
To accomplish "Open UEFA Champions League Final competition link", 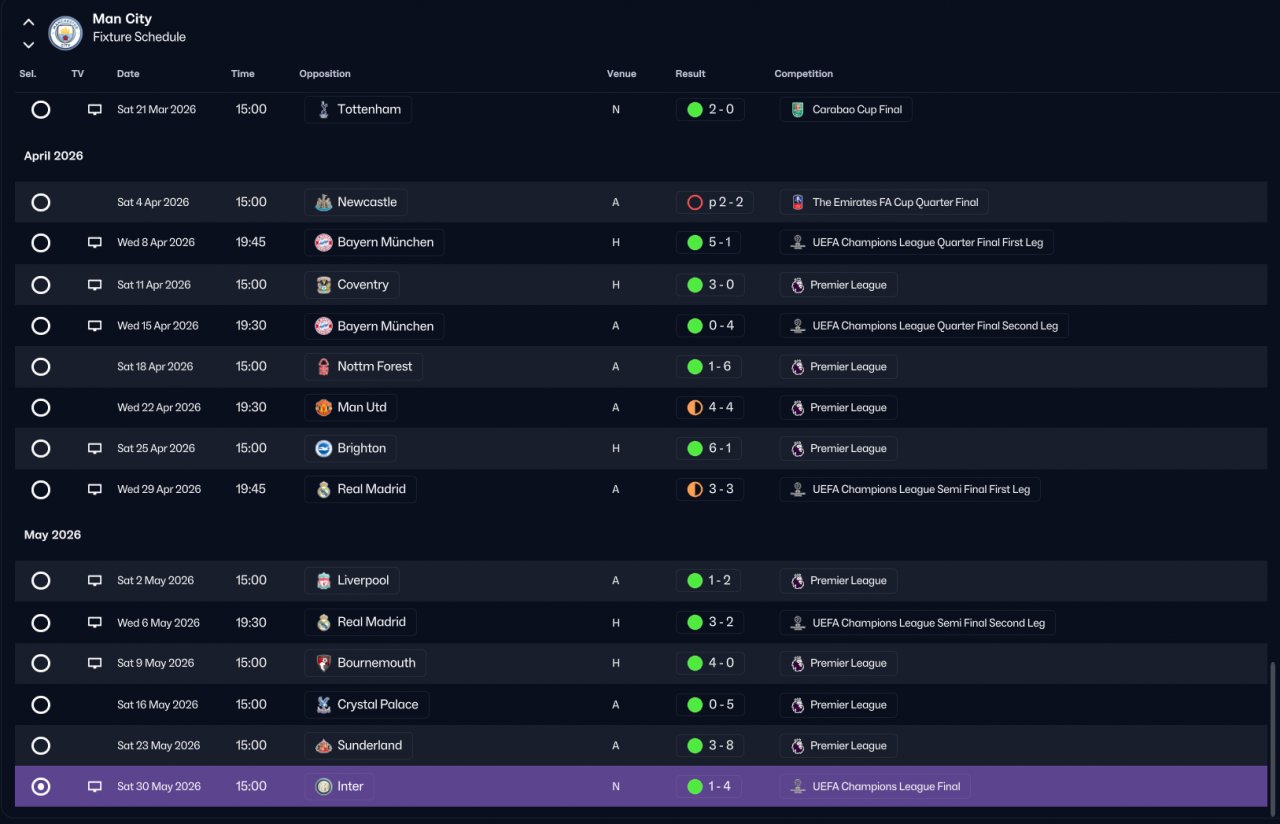I will click(875, 787).
